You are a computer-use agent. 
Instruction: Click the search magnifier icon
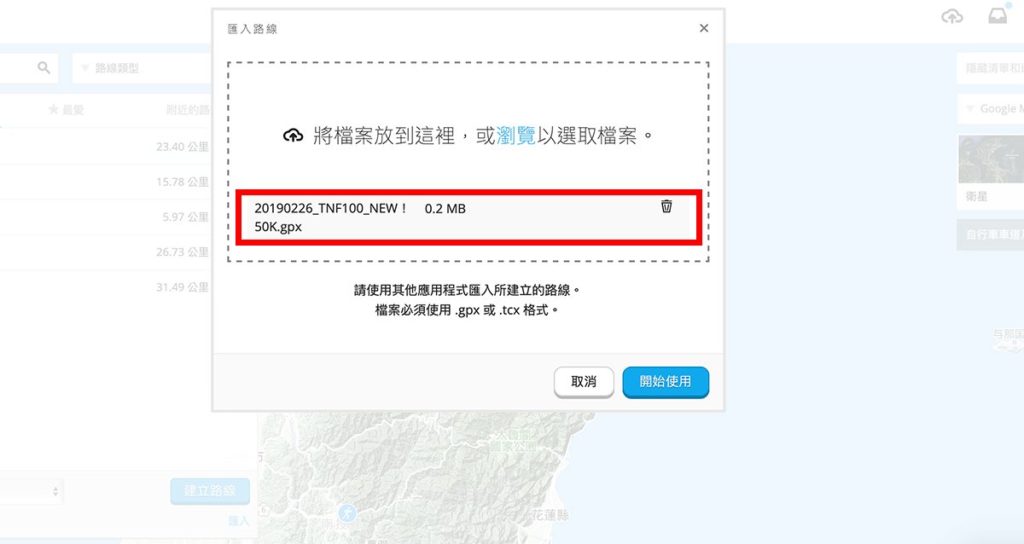[44, 67]
